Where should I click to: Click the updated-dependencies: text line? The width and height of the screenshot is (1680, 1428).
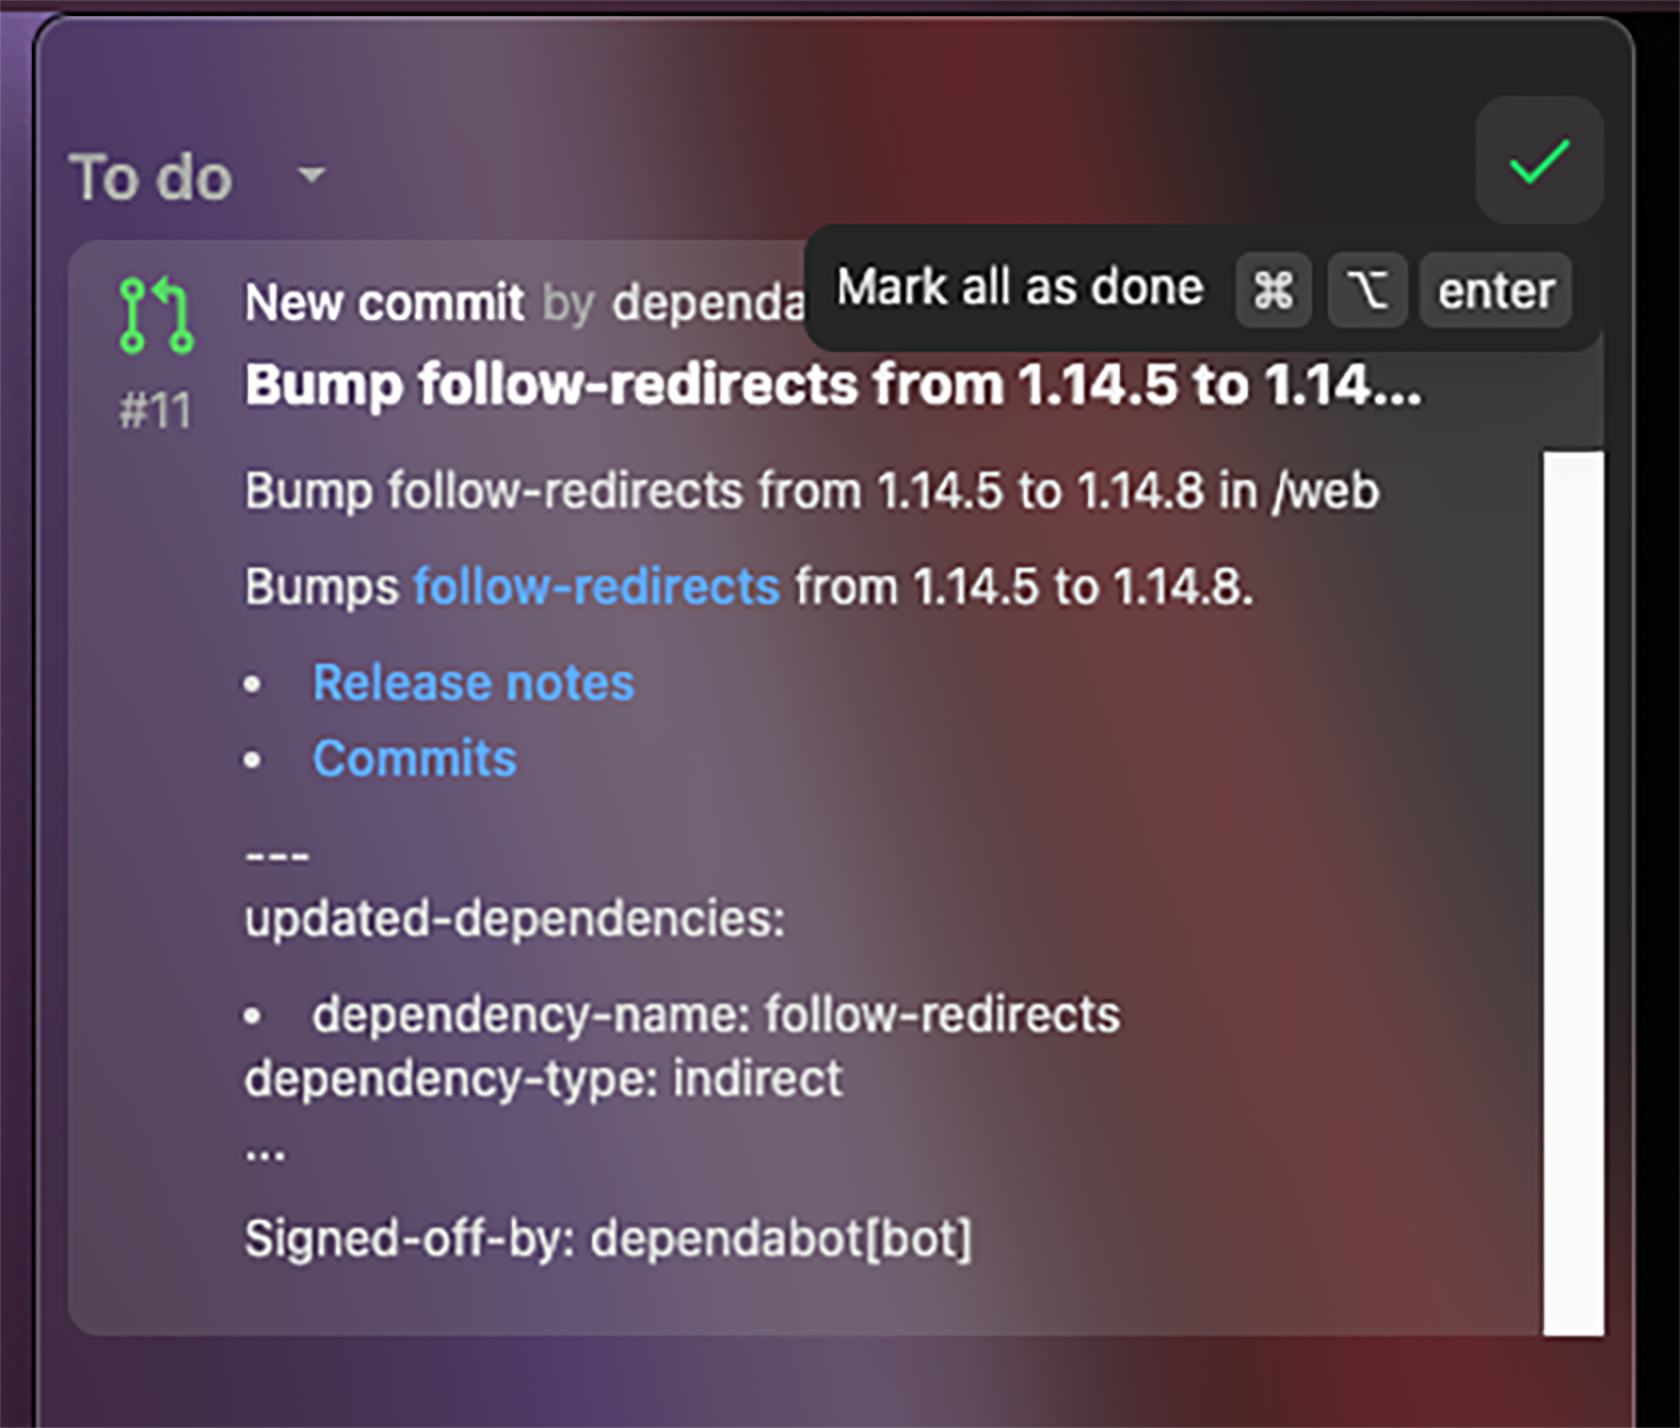point(515,918)
